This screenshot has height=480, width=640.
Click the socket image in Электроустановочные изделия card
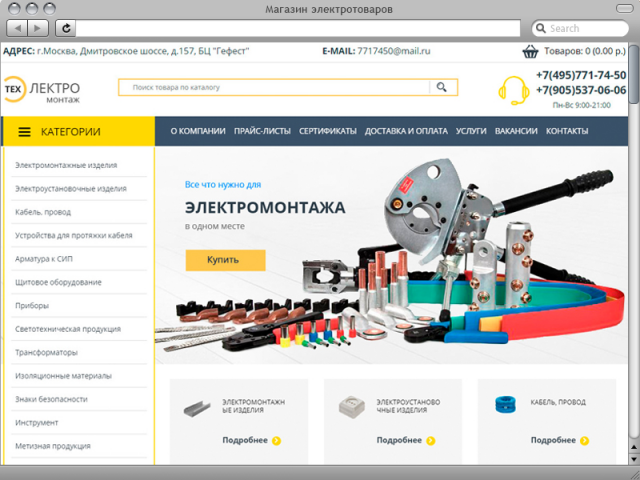point(351,407)
